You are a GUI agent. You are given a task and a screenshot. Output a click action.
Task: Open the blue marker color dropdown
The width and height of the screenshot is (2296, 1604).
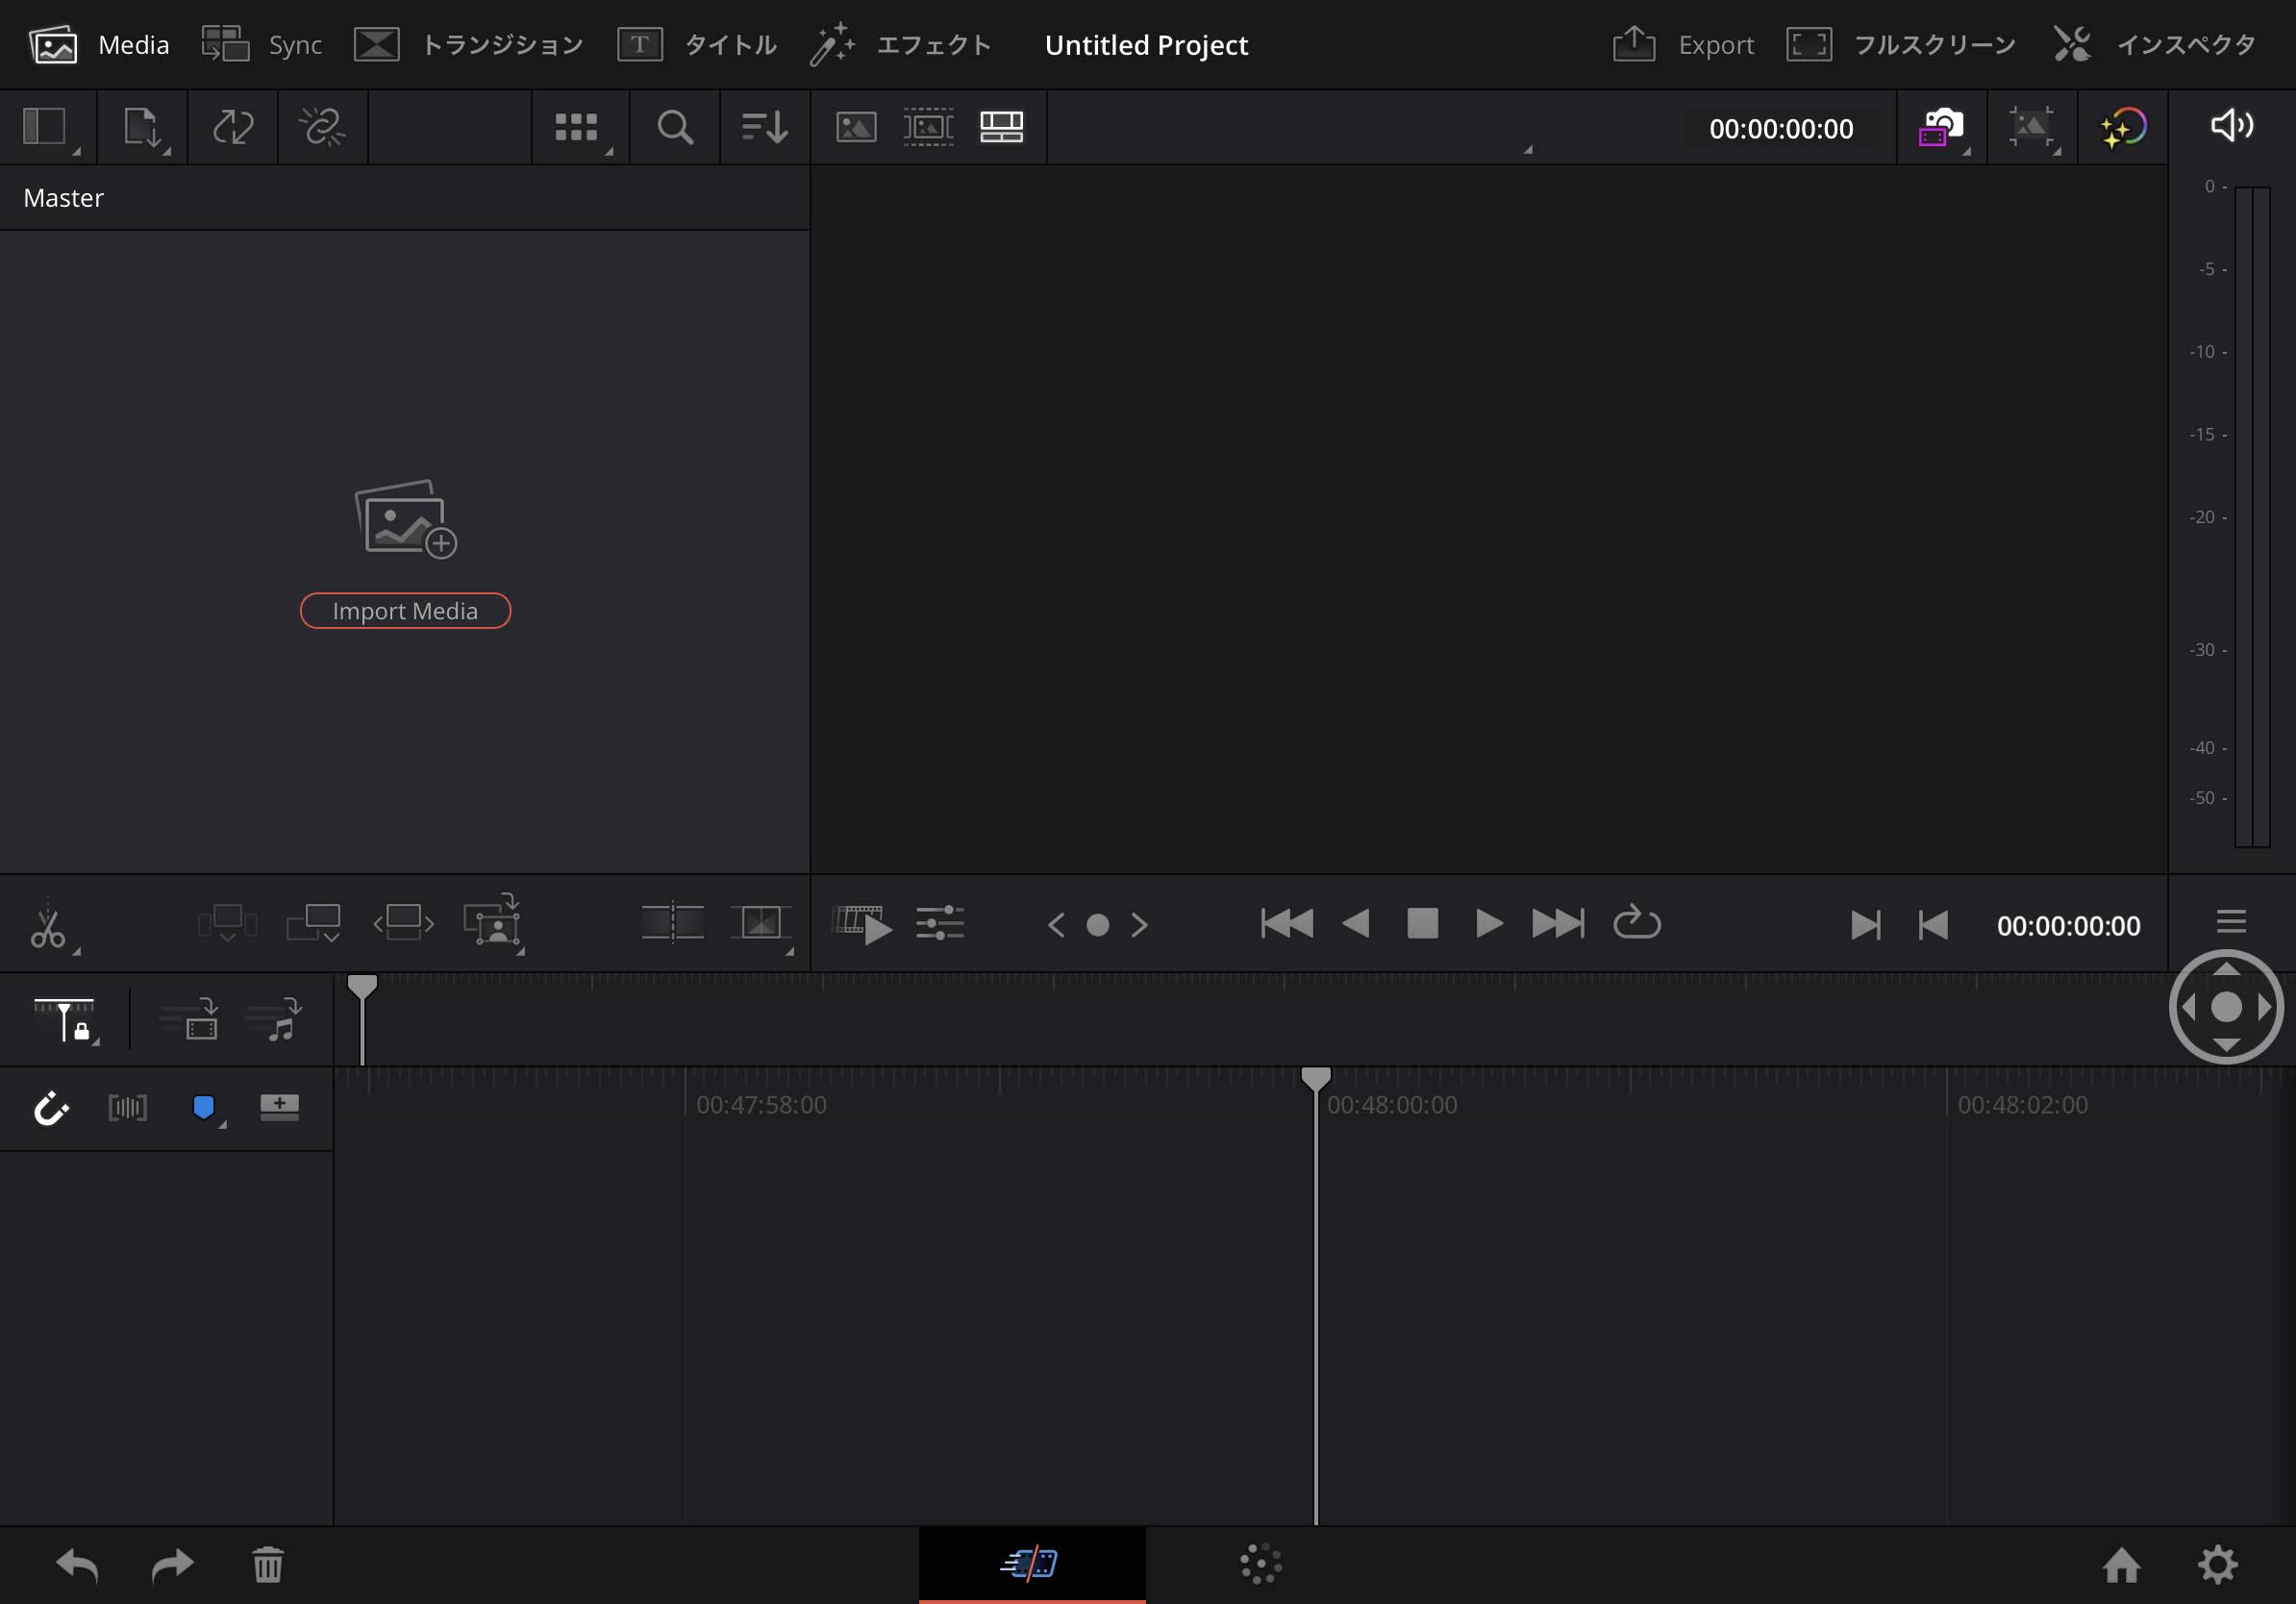[205, 1108]
